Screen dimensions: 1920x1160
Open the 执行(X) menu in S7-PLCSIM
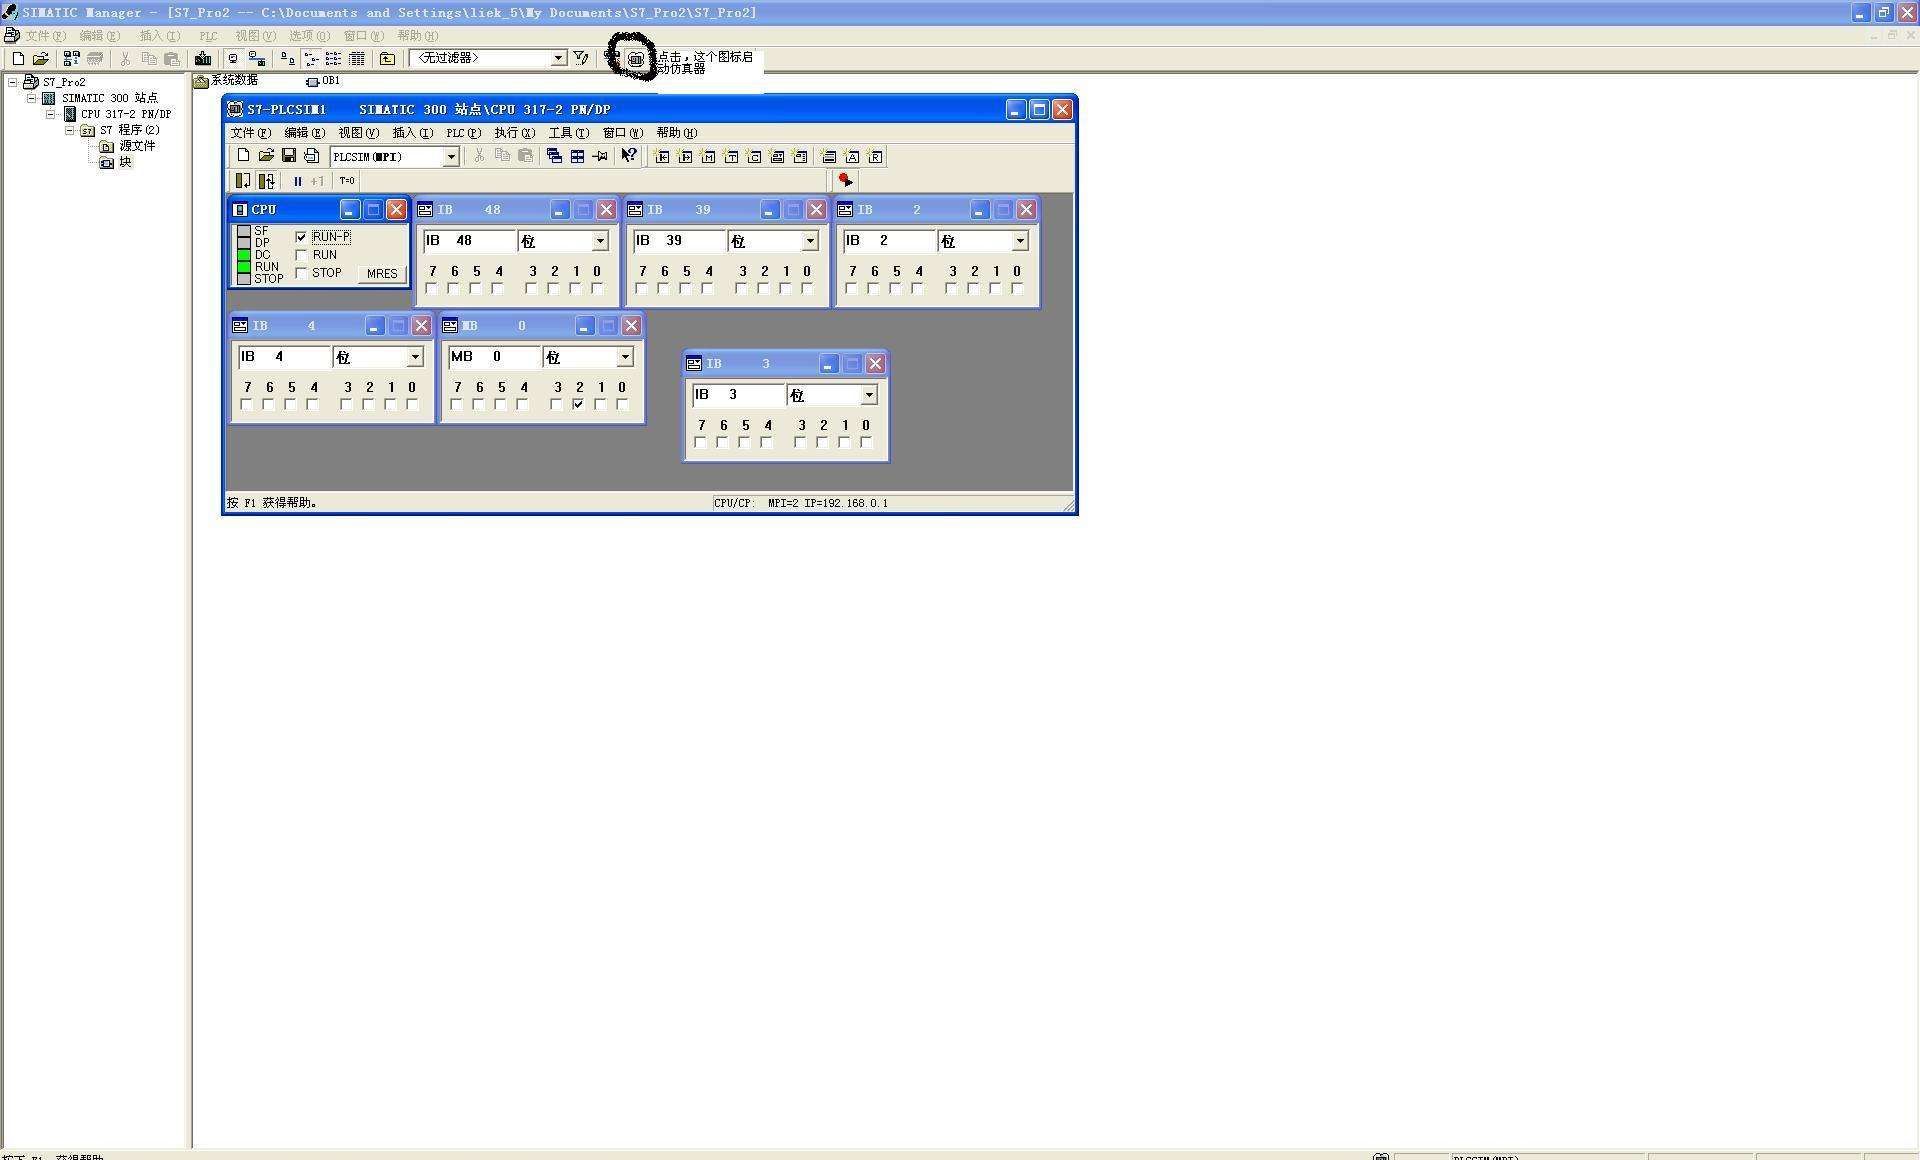514,133
